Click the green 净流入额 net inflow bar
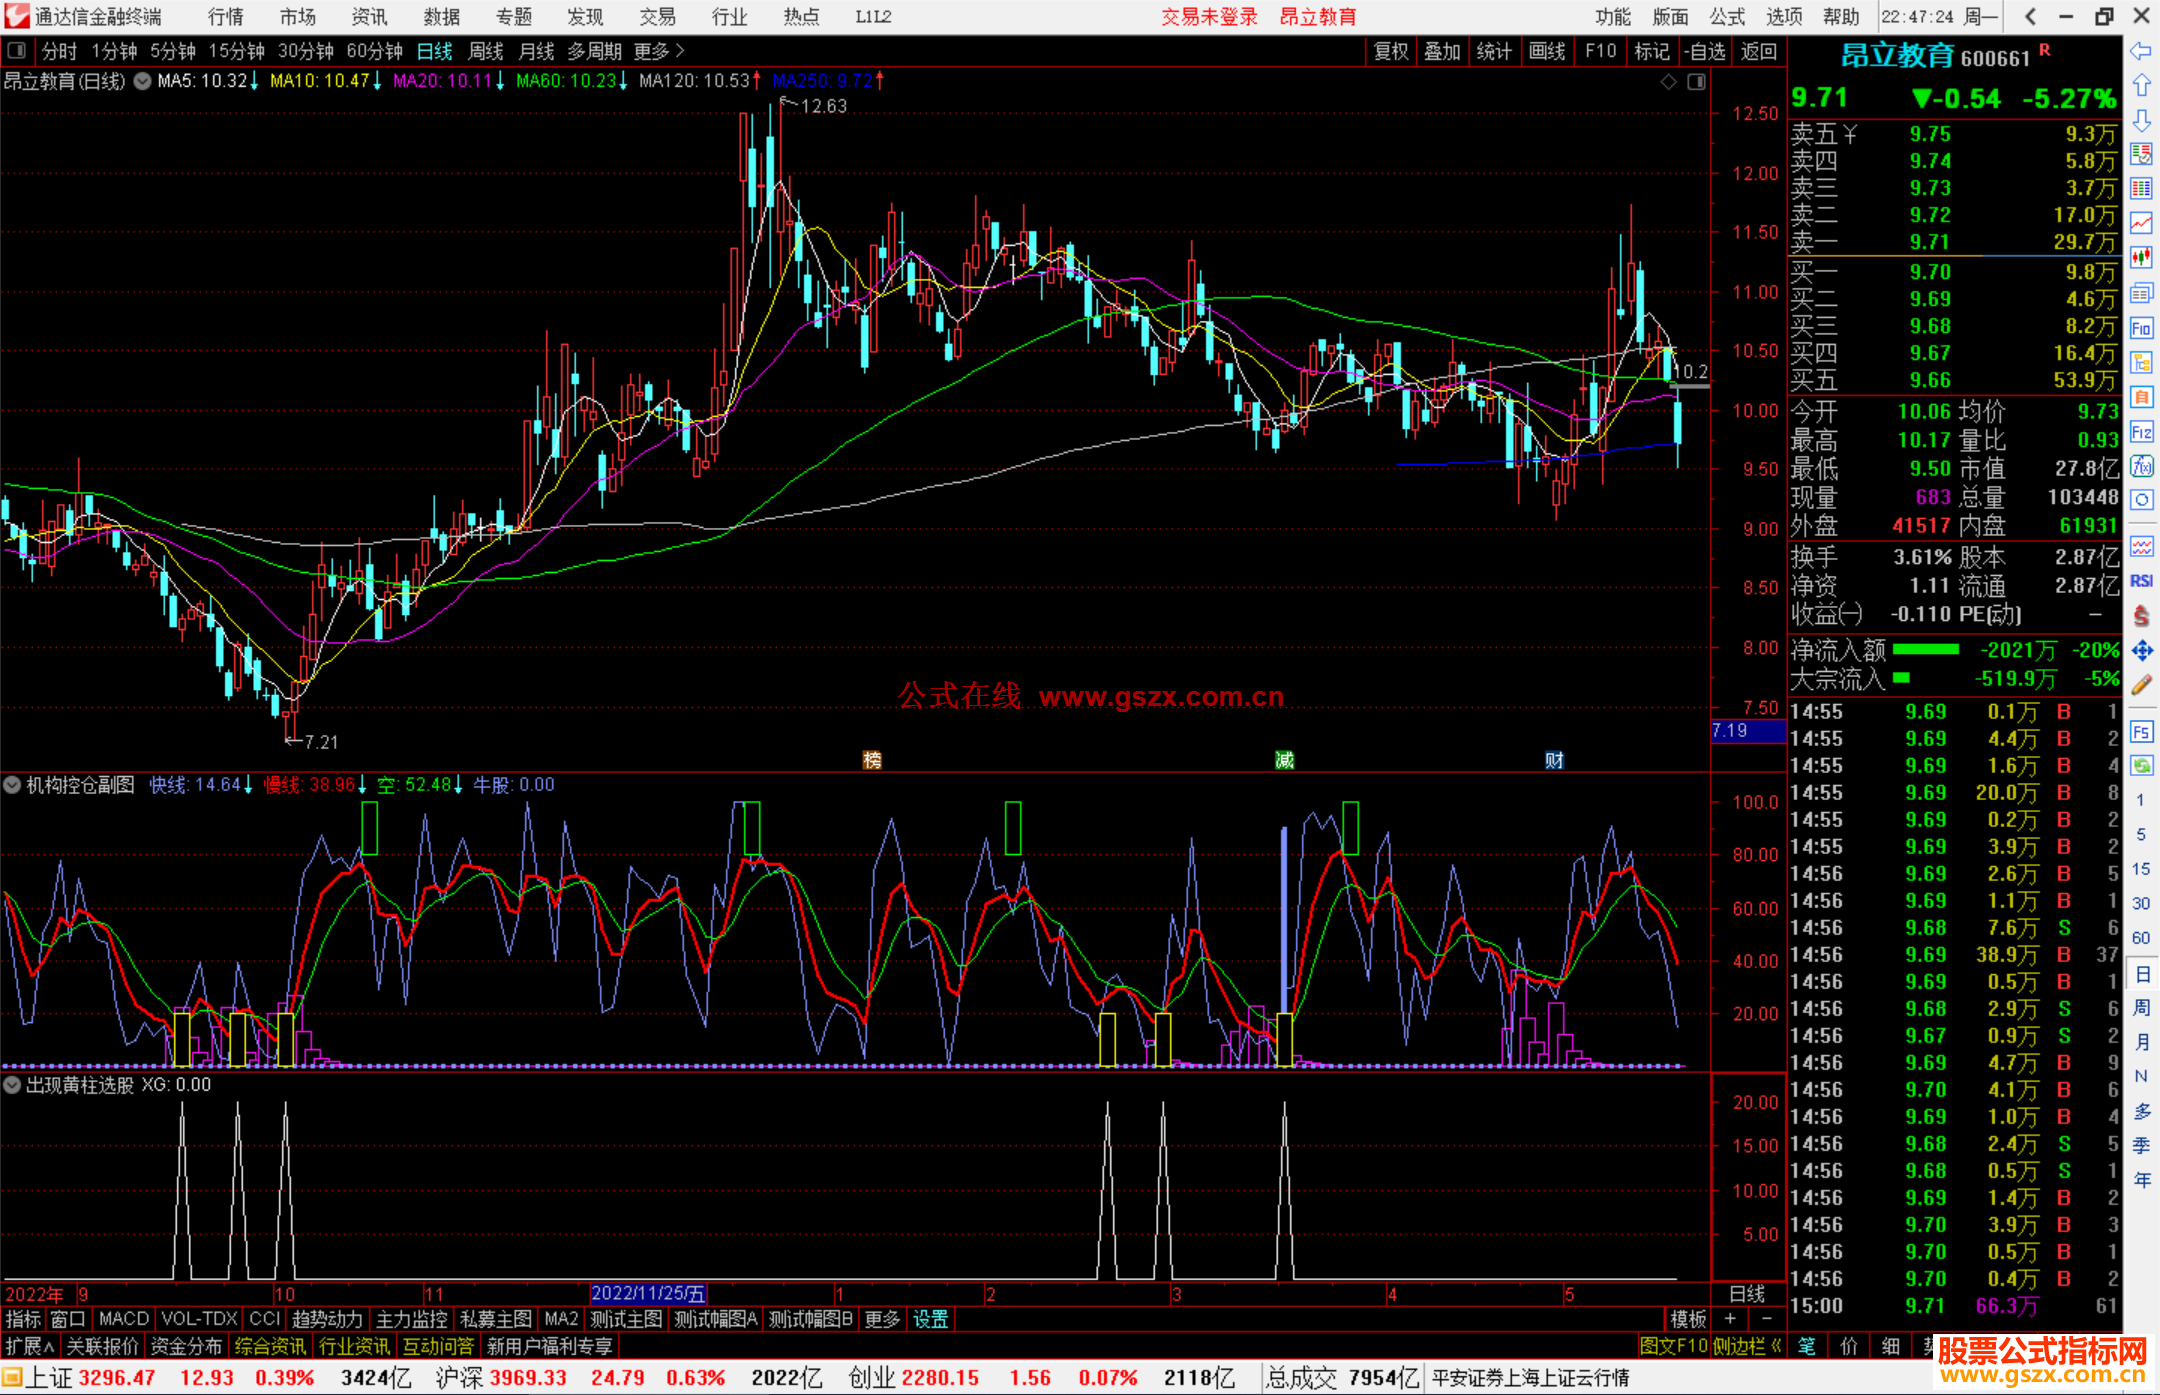Screen dimensions: 2160x1395 1926,650
